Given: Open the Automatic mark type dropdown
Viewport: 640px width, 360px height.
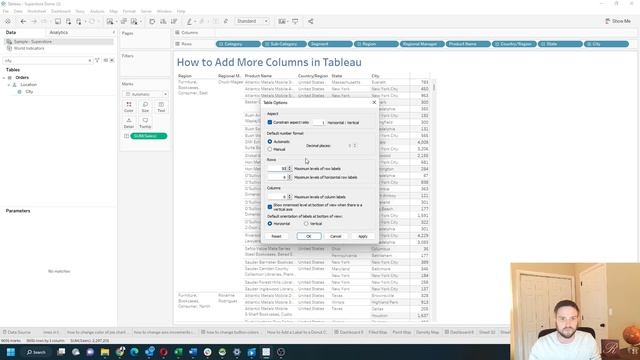Looking at the screenshot, I should [145, 94].
